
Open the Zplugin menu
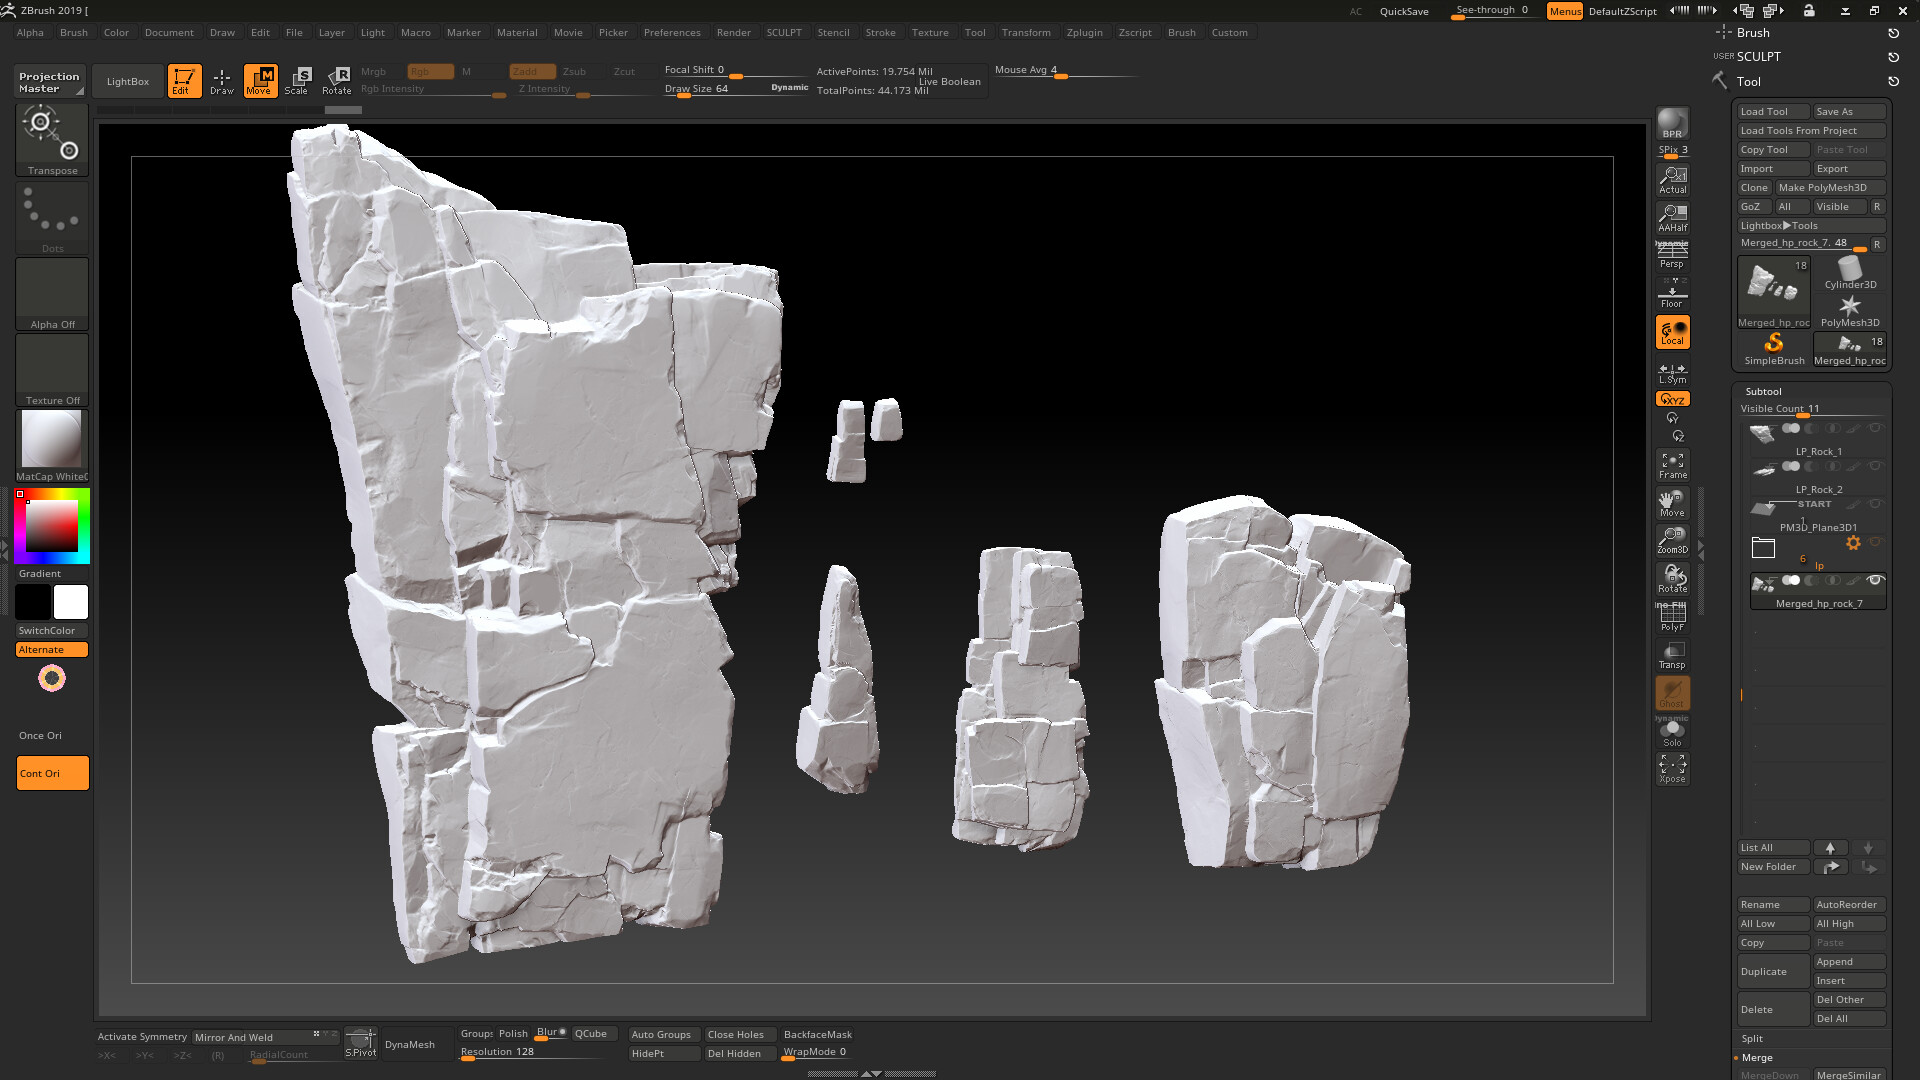click(x=1084, y=32)
